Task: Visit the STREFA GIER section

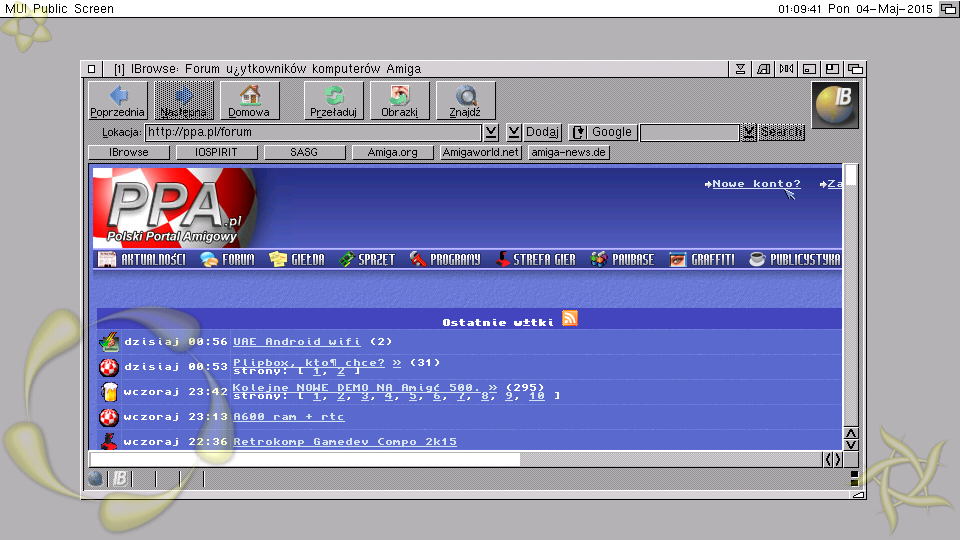Action: point(536,260)
